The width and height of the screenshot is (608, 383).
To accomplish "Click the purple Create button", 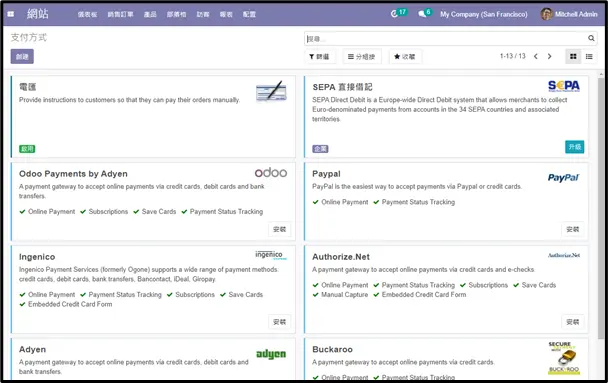I will point(22,57).
